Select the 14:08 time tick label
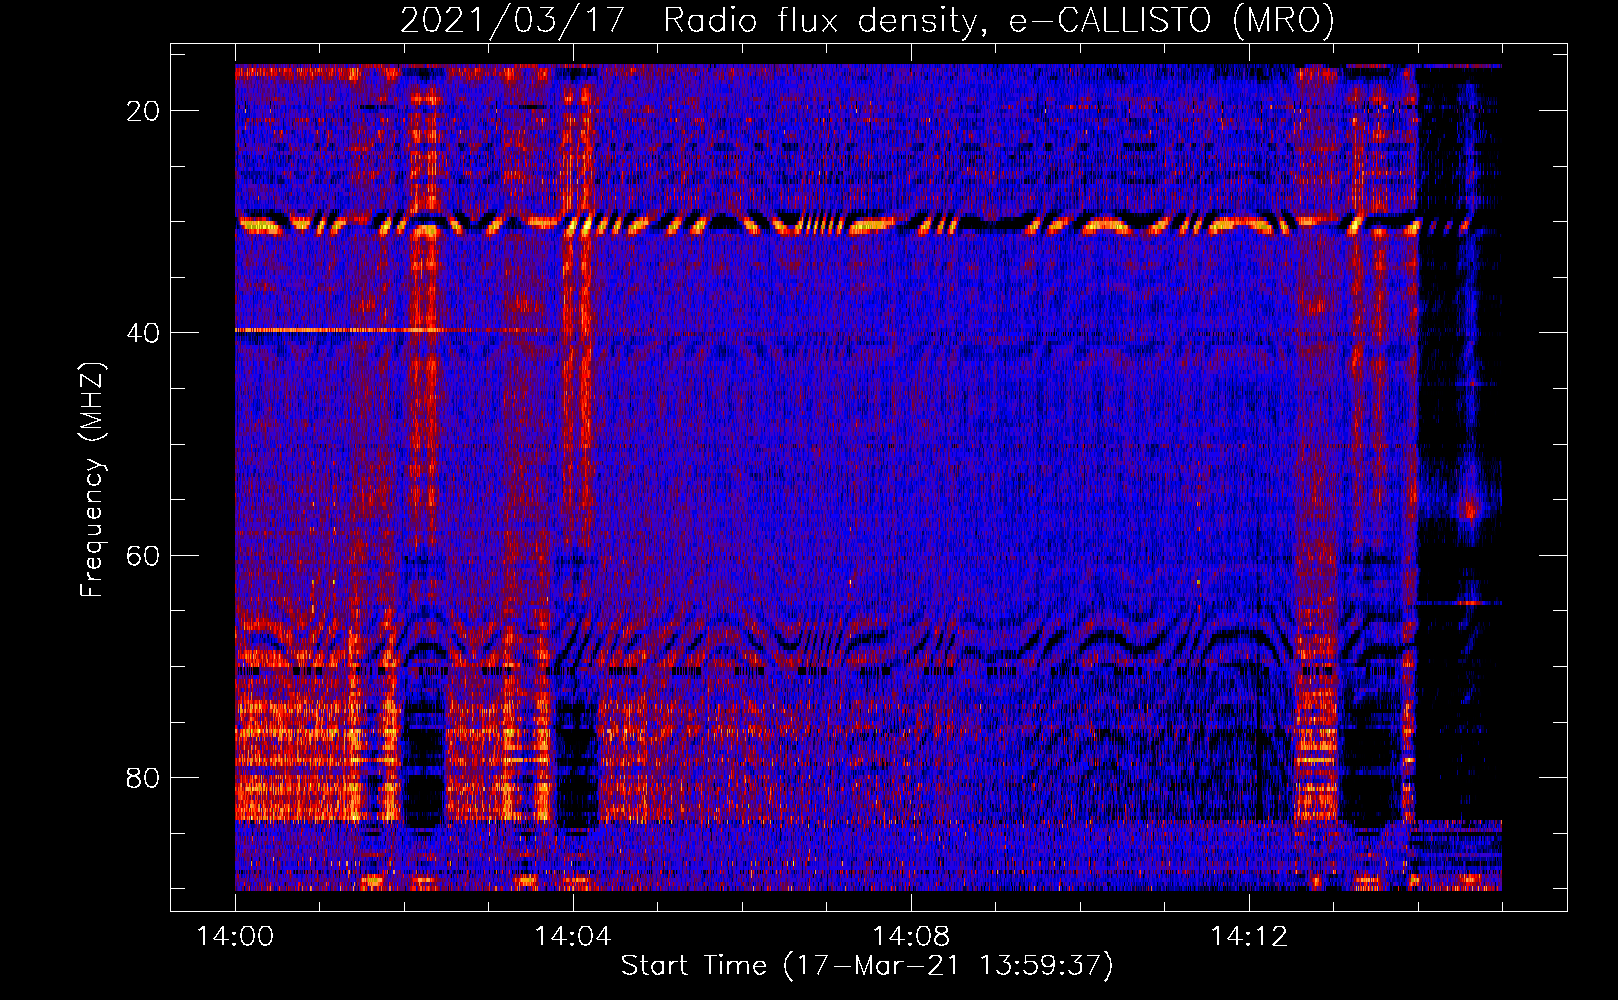Image resolution: width=1618 pixels, height=1000 pixels. coord(910,937)
